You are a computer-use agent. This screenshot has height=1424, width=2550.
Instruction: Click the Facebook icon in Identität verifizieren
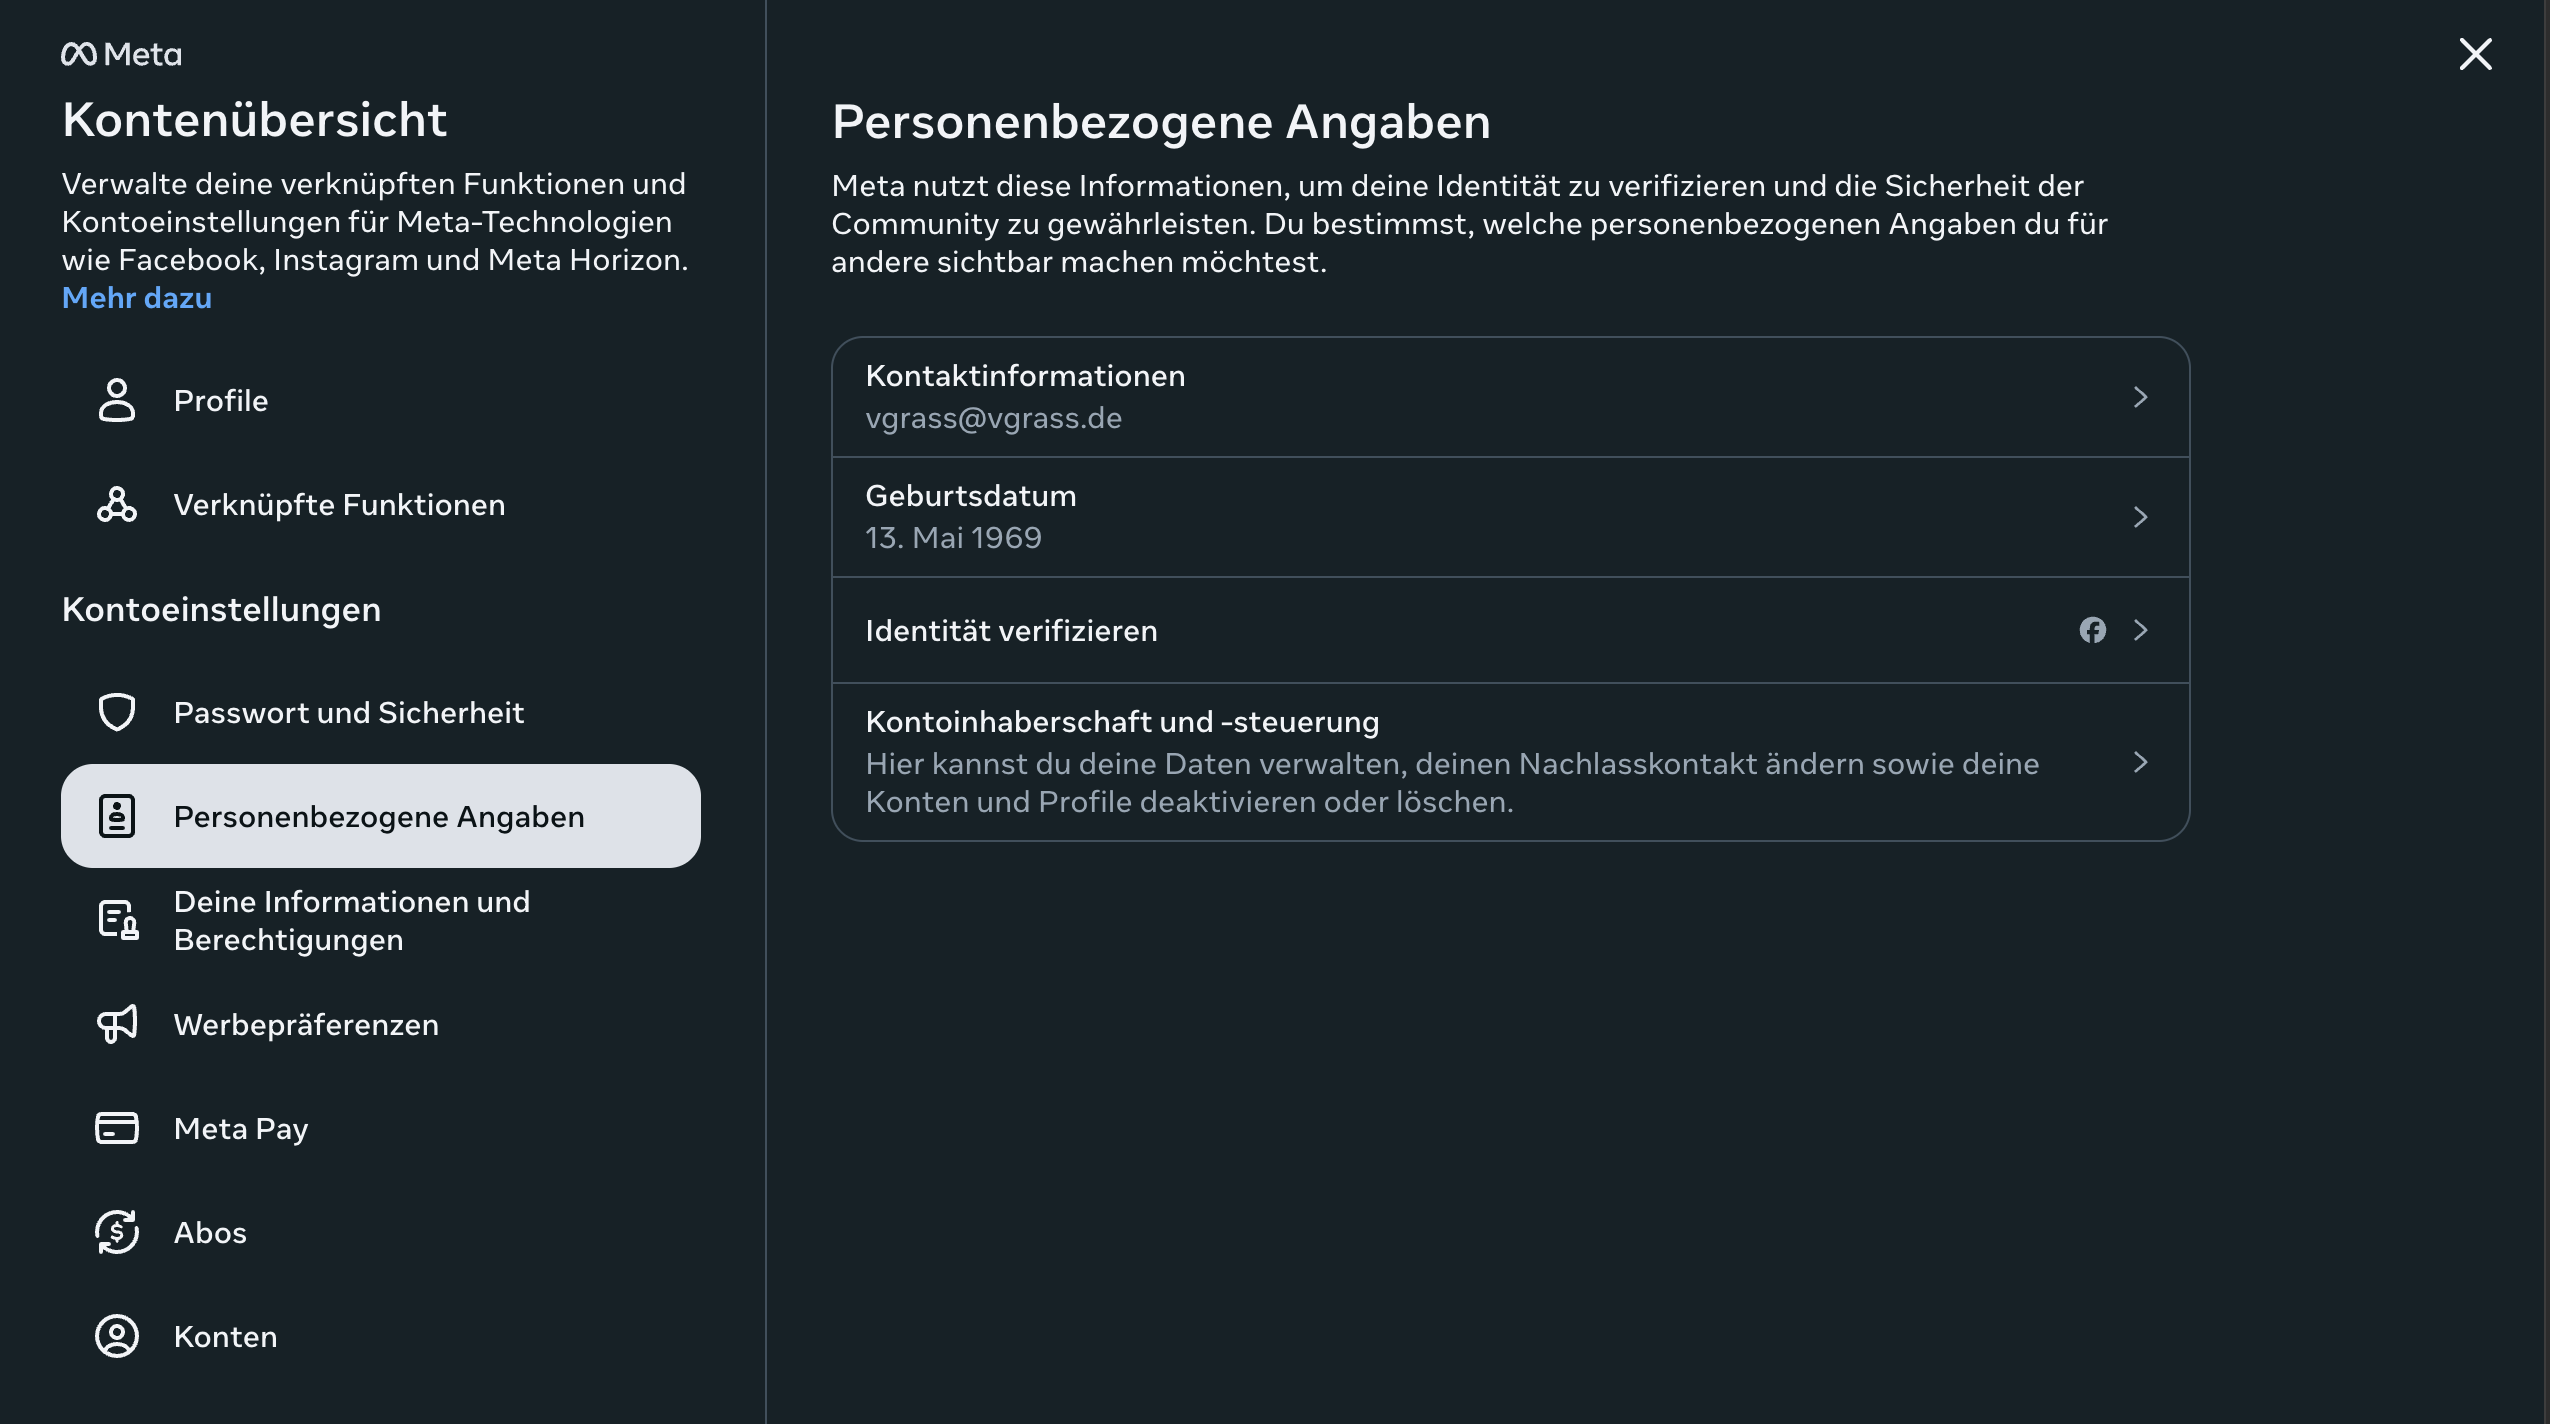click(2093, 630)
